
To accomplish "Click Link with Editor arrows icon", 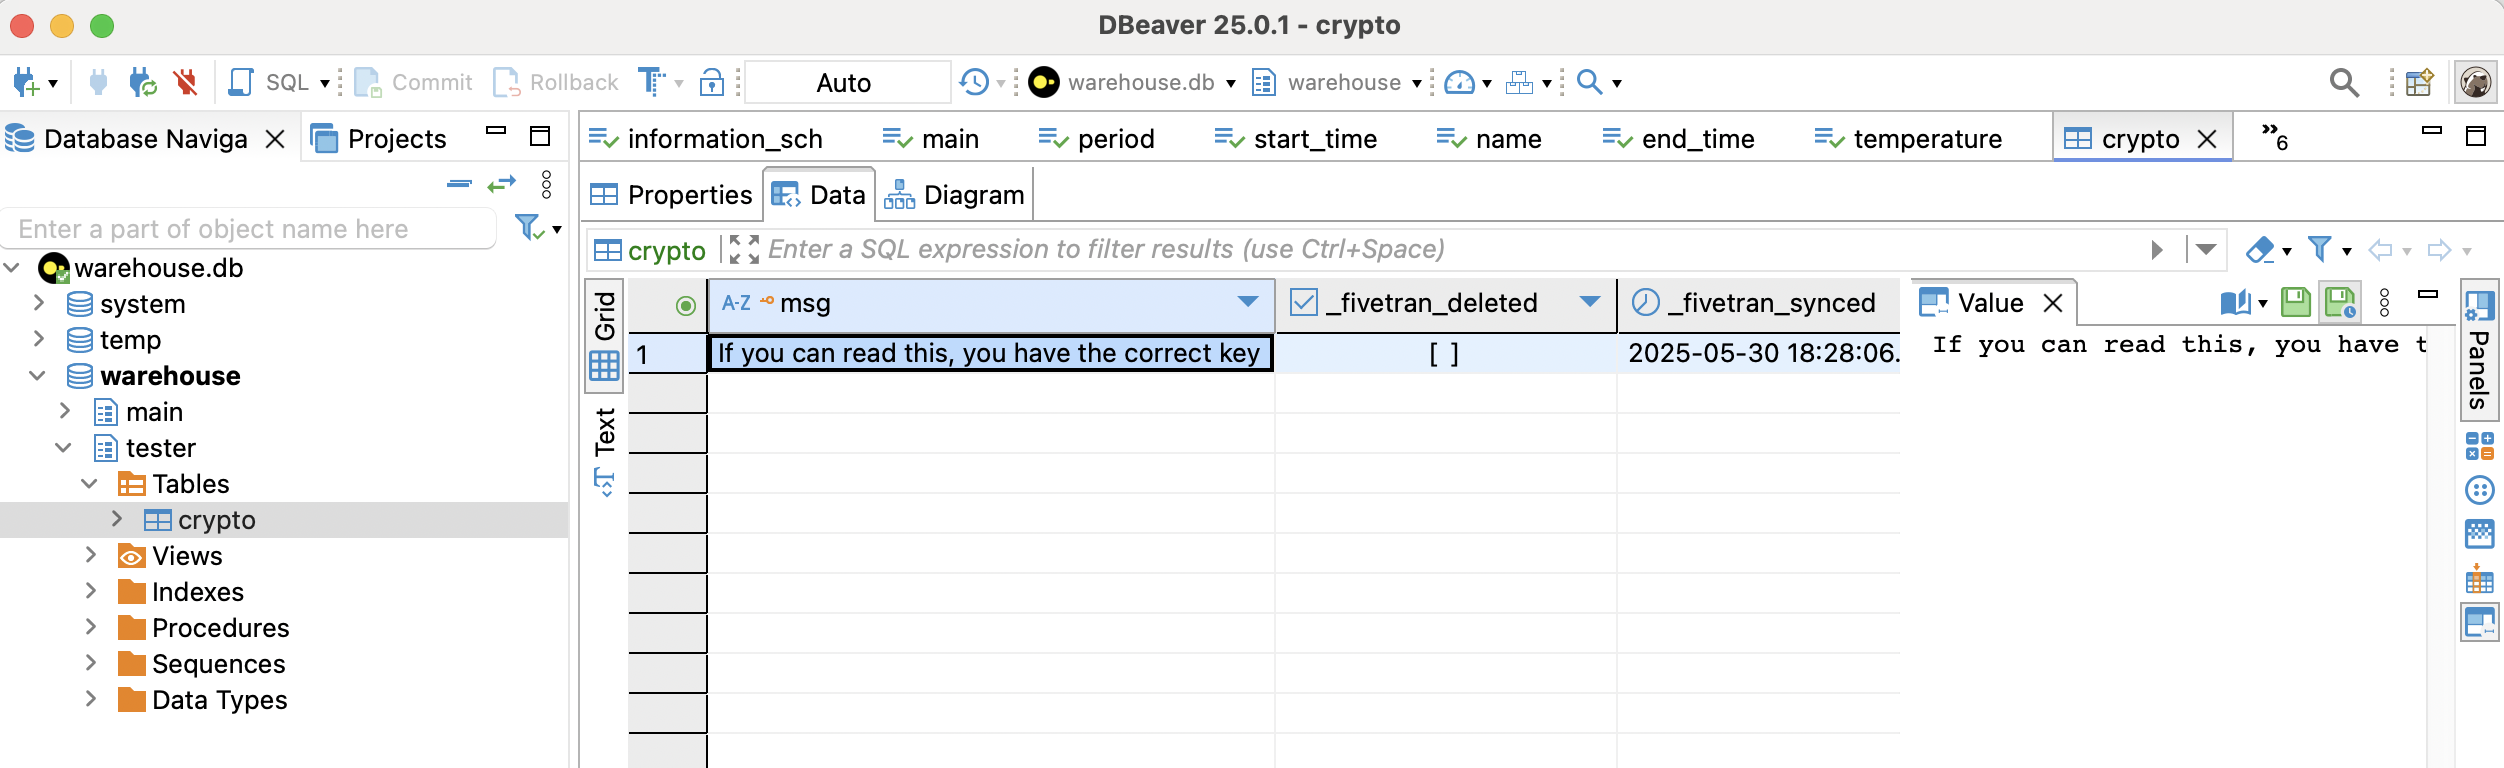I will tap(502, 184).
